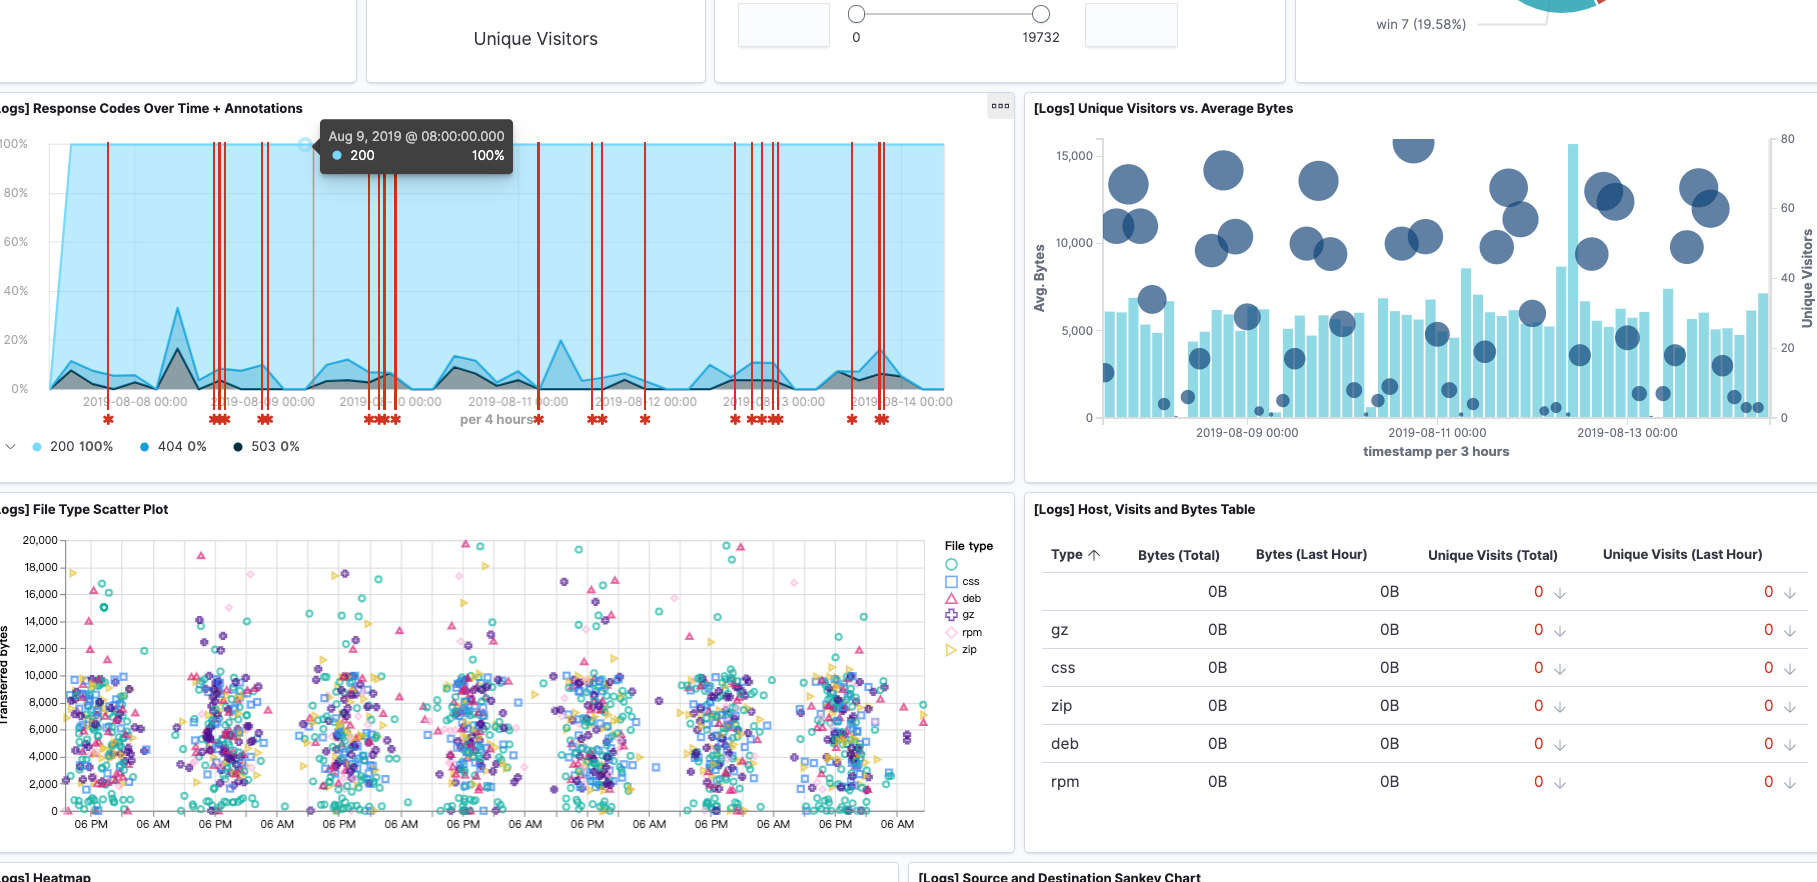Open panel options menu for Response Codes chart
1817x882 pixels.
(x=1000, y=106)
